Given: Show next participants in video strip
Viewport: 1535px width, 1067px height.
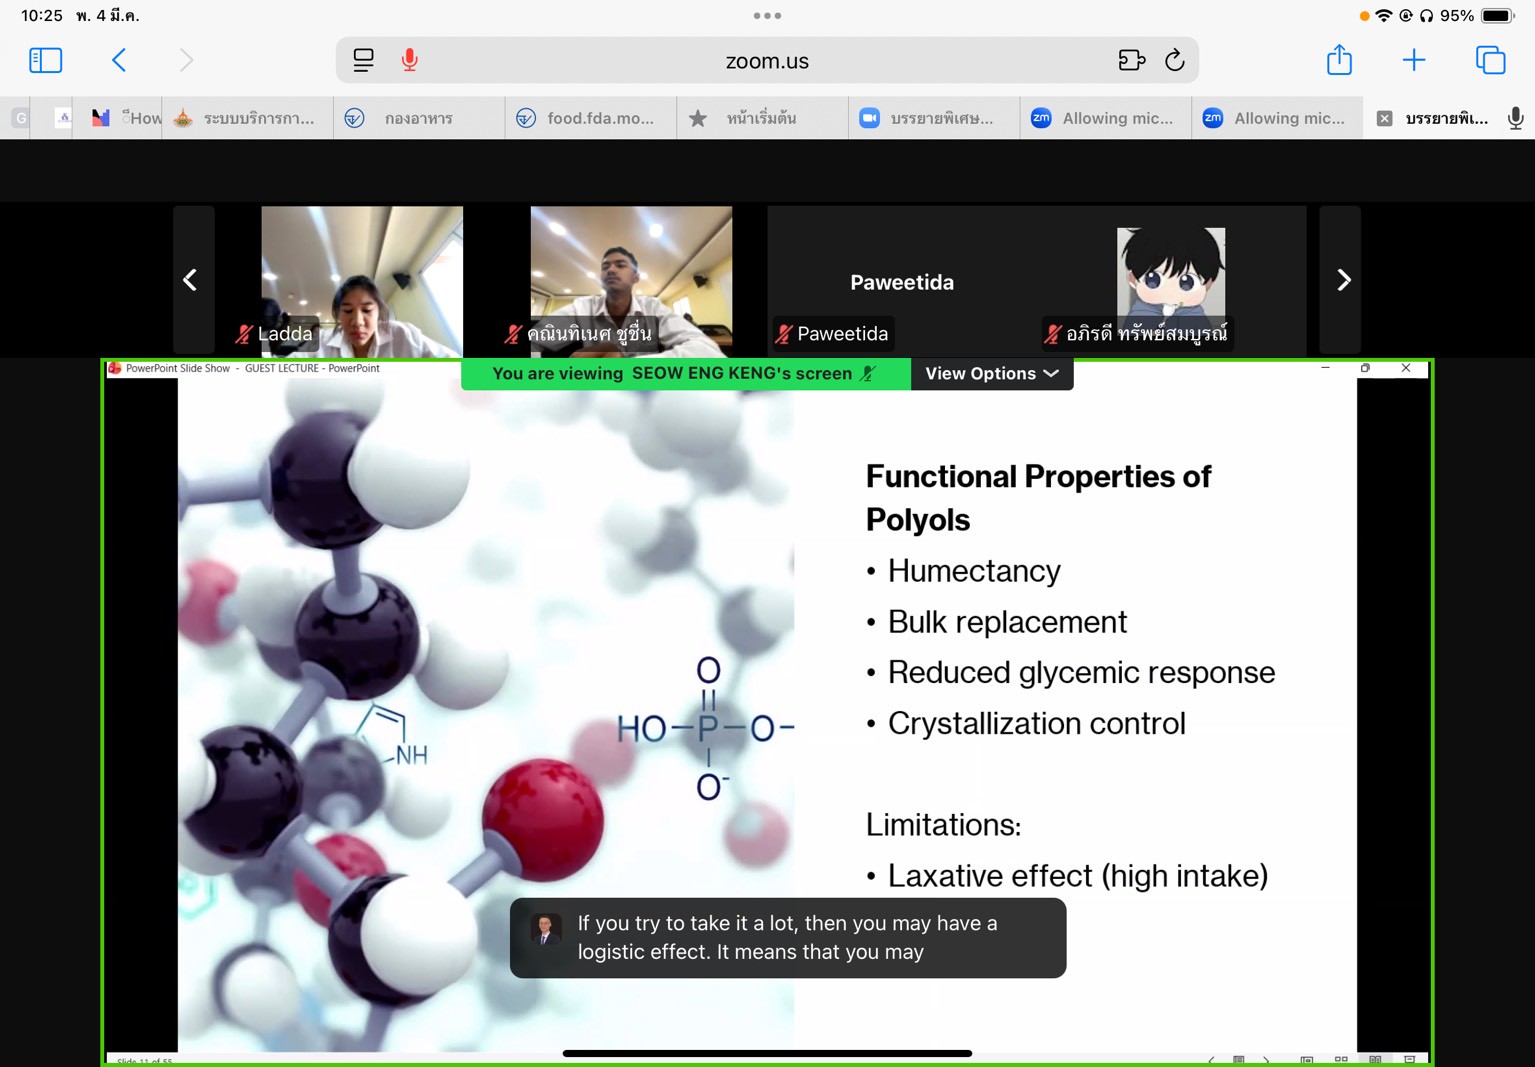Looking at the screenshot, I should click(x=1342, y=280).
